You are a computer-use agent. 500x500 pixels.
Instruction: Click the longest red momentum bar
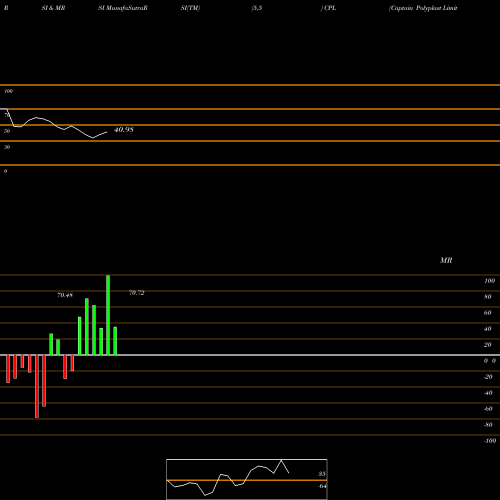coord(37,386)
